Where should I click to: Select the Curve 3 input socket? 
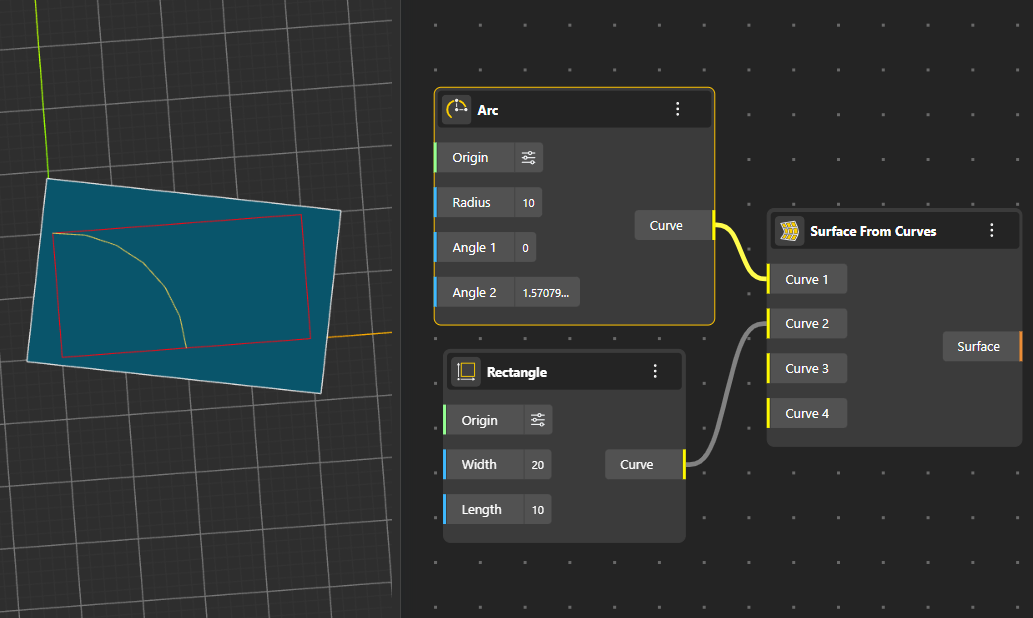pyautogui.click(x=769, y=369)
